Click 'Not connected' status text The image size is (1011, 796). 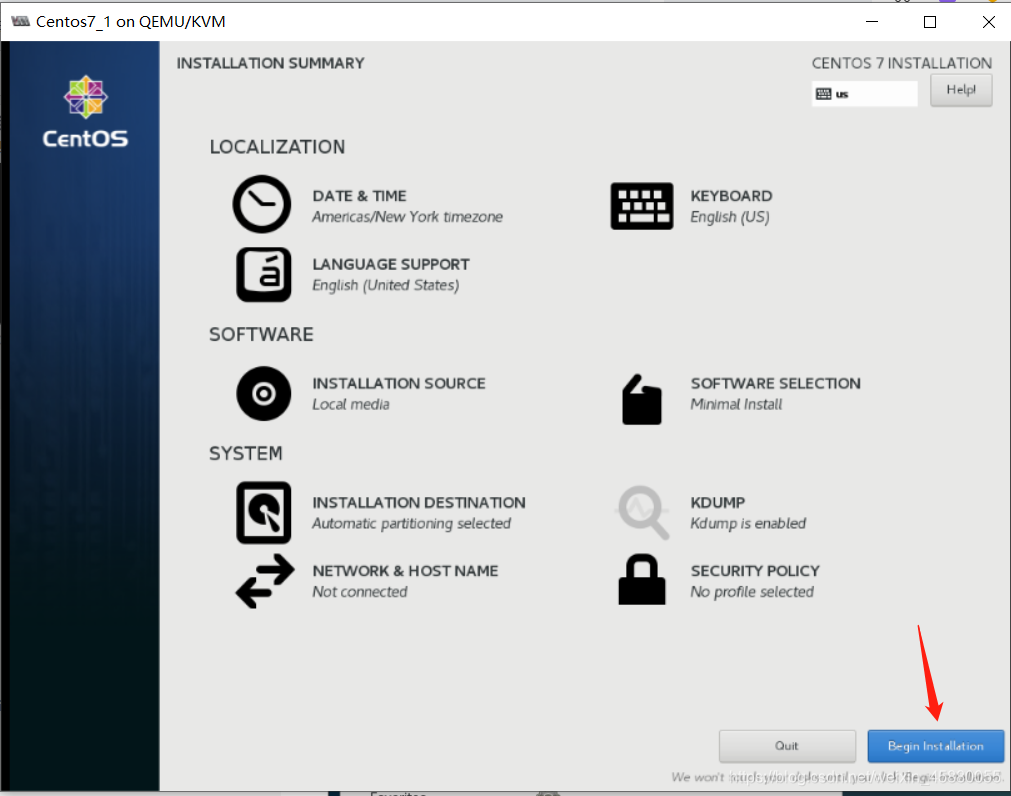click(x=360, y=592)
